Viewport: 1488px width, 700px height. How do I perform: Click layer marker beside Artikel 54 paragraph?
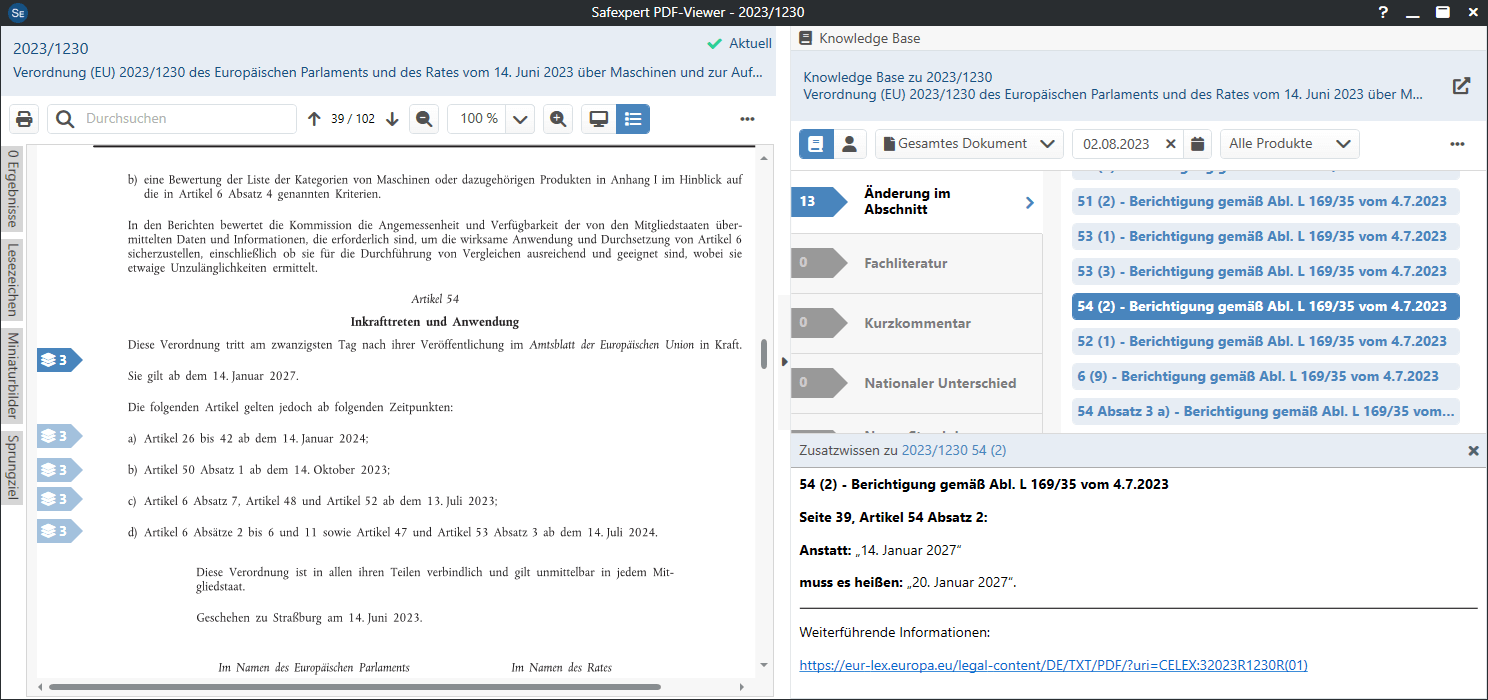58,360
